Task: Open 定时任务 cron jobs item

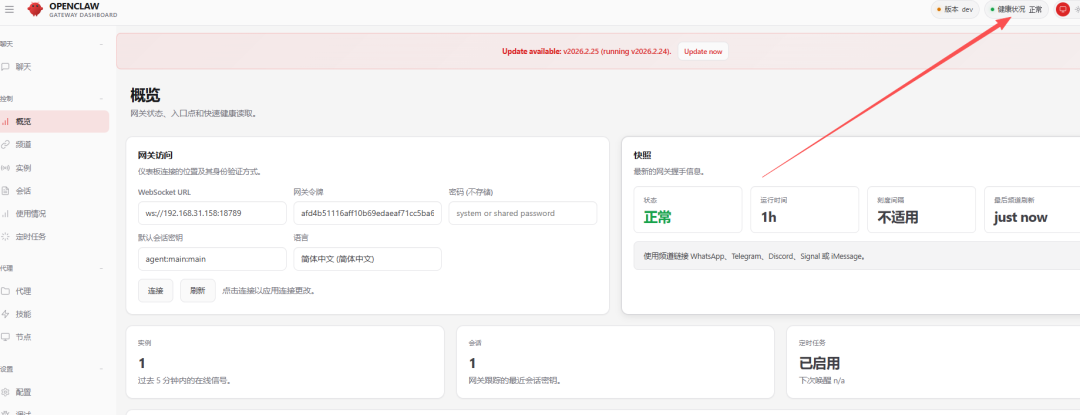Action: 30,236
